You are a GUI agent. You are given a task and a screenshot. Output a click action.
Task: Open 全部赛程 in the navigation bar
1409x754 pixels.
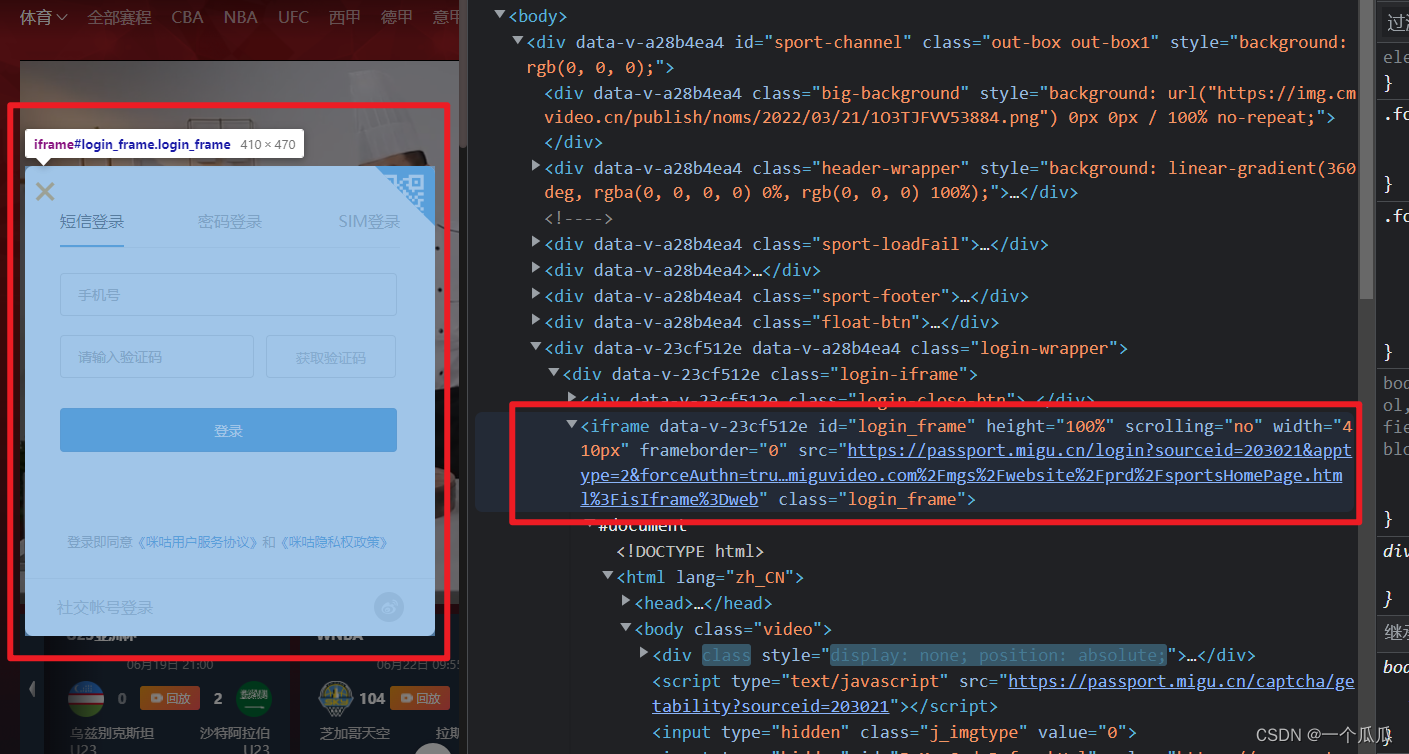(119, 17)
